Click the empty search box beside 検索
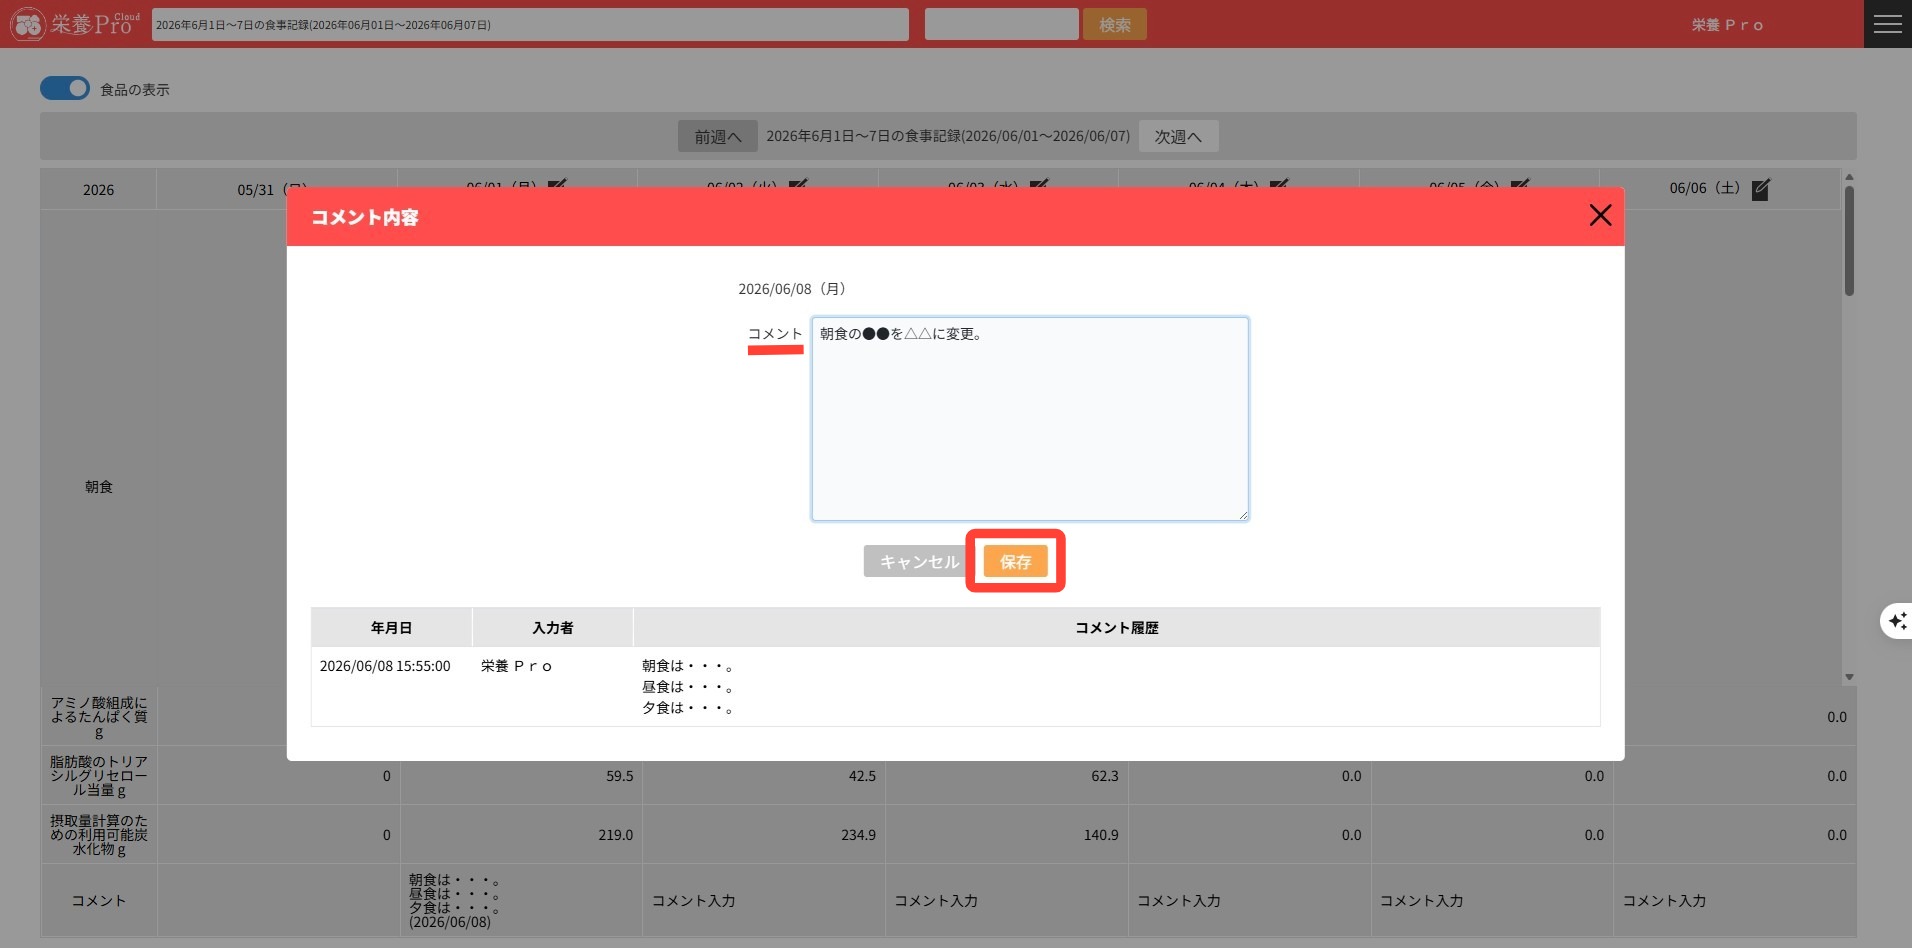The height and width of the screenshot is (948, 1912). click(x=1001, y=24)
